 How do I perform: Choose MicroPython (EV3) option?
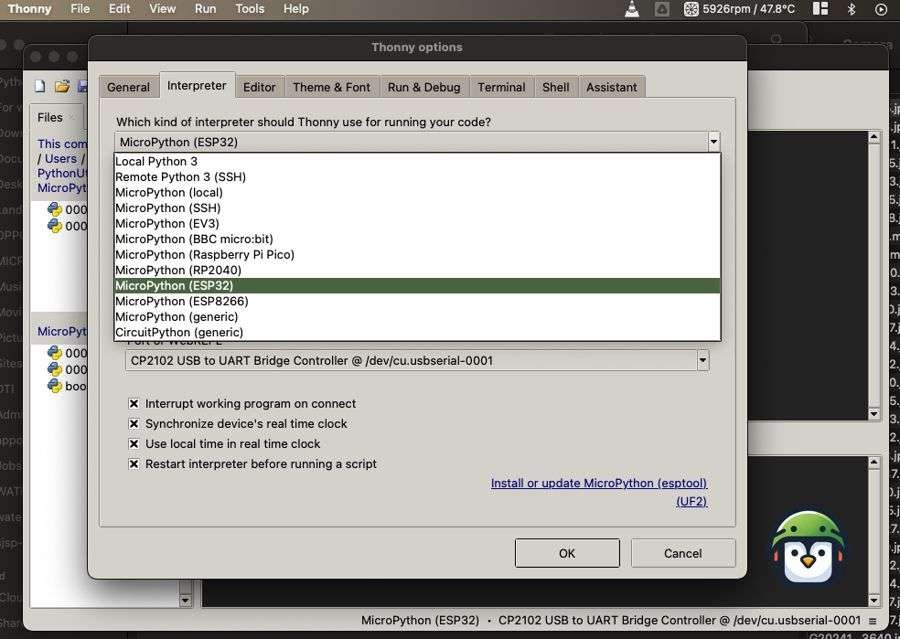417,223
